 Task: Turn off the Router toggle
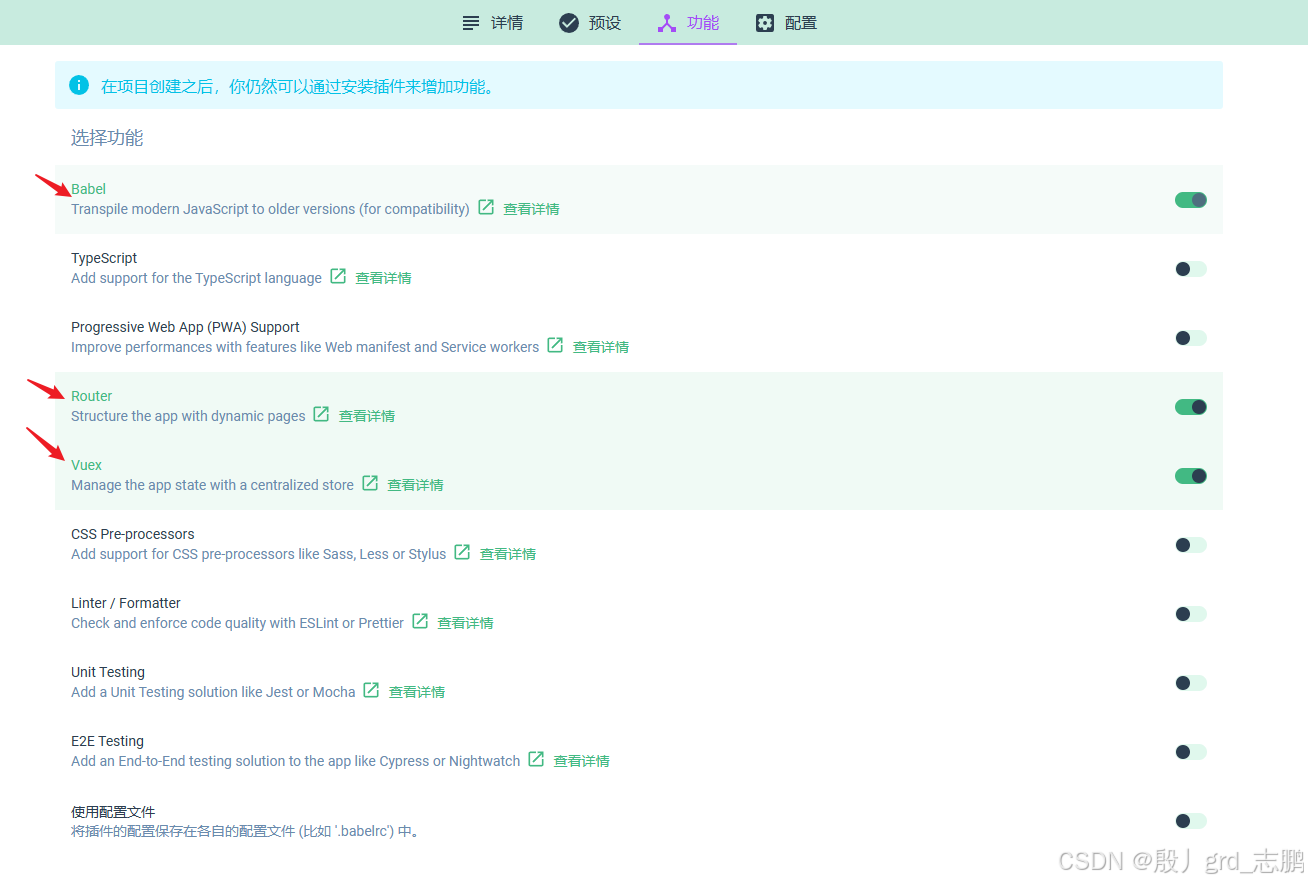pyautogui.click(x=1191, y=407)
